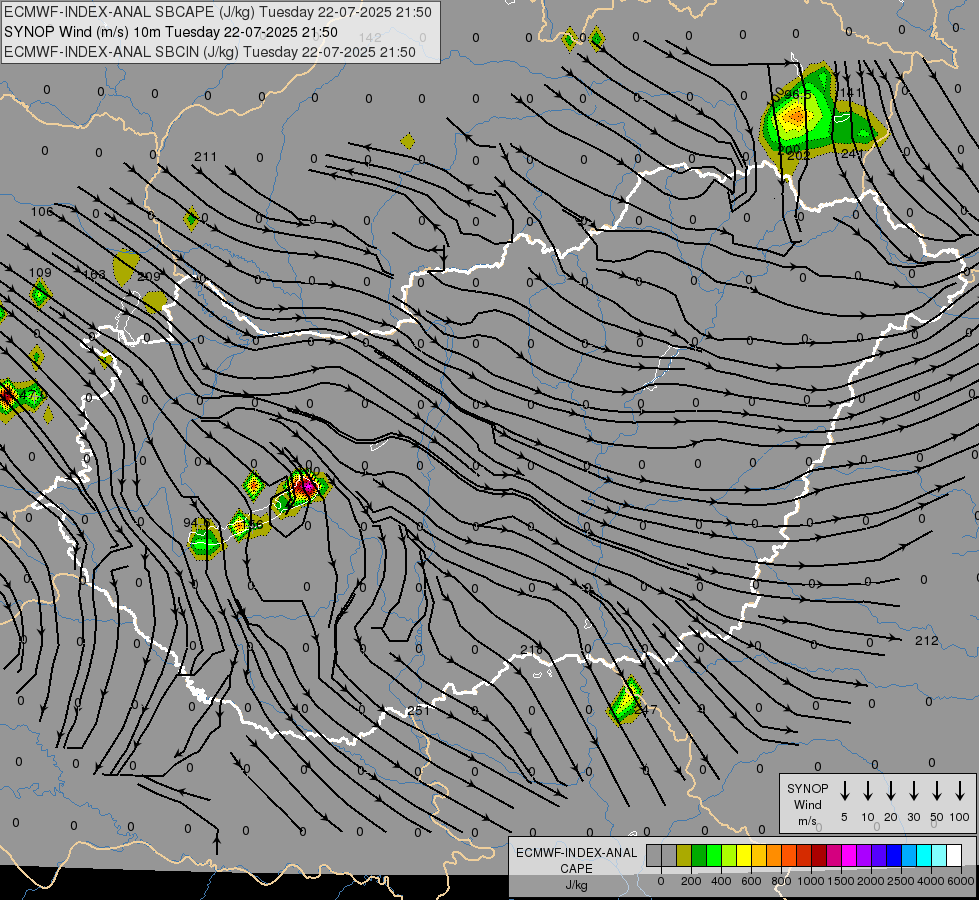The height and width of the screenshot is (900, 979).
Task: Click the wind legend arrow labeled 20
Action: click(891, 791)
